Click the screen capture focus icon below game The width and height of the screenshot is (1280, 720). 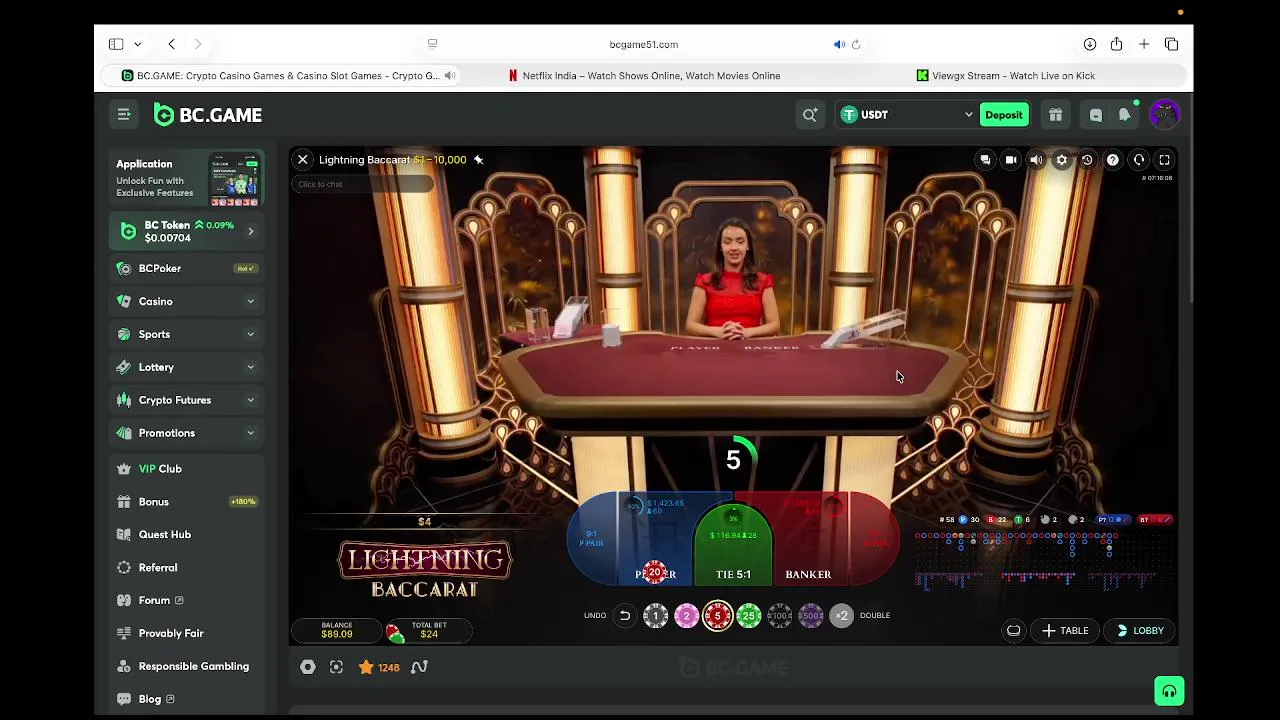(x=336, y=667)
